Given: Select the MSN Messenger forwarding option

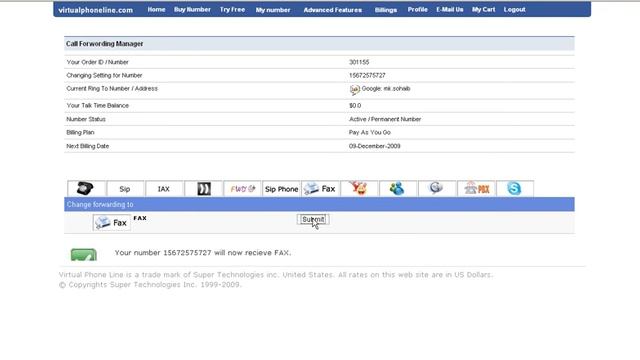Looking at the screenshot, I should [398, 189].
